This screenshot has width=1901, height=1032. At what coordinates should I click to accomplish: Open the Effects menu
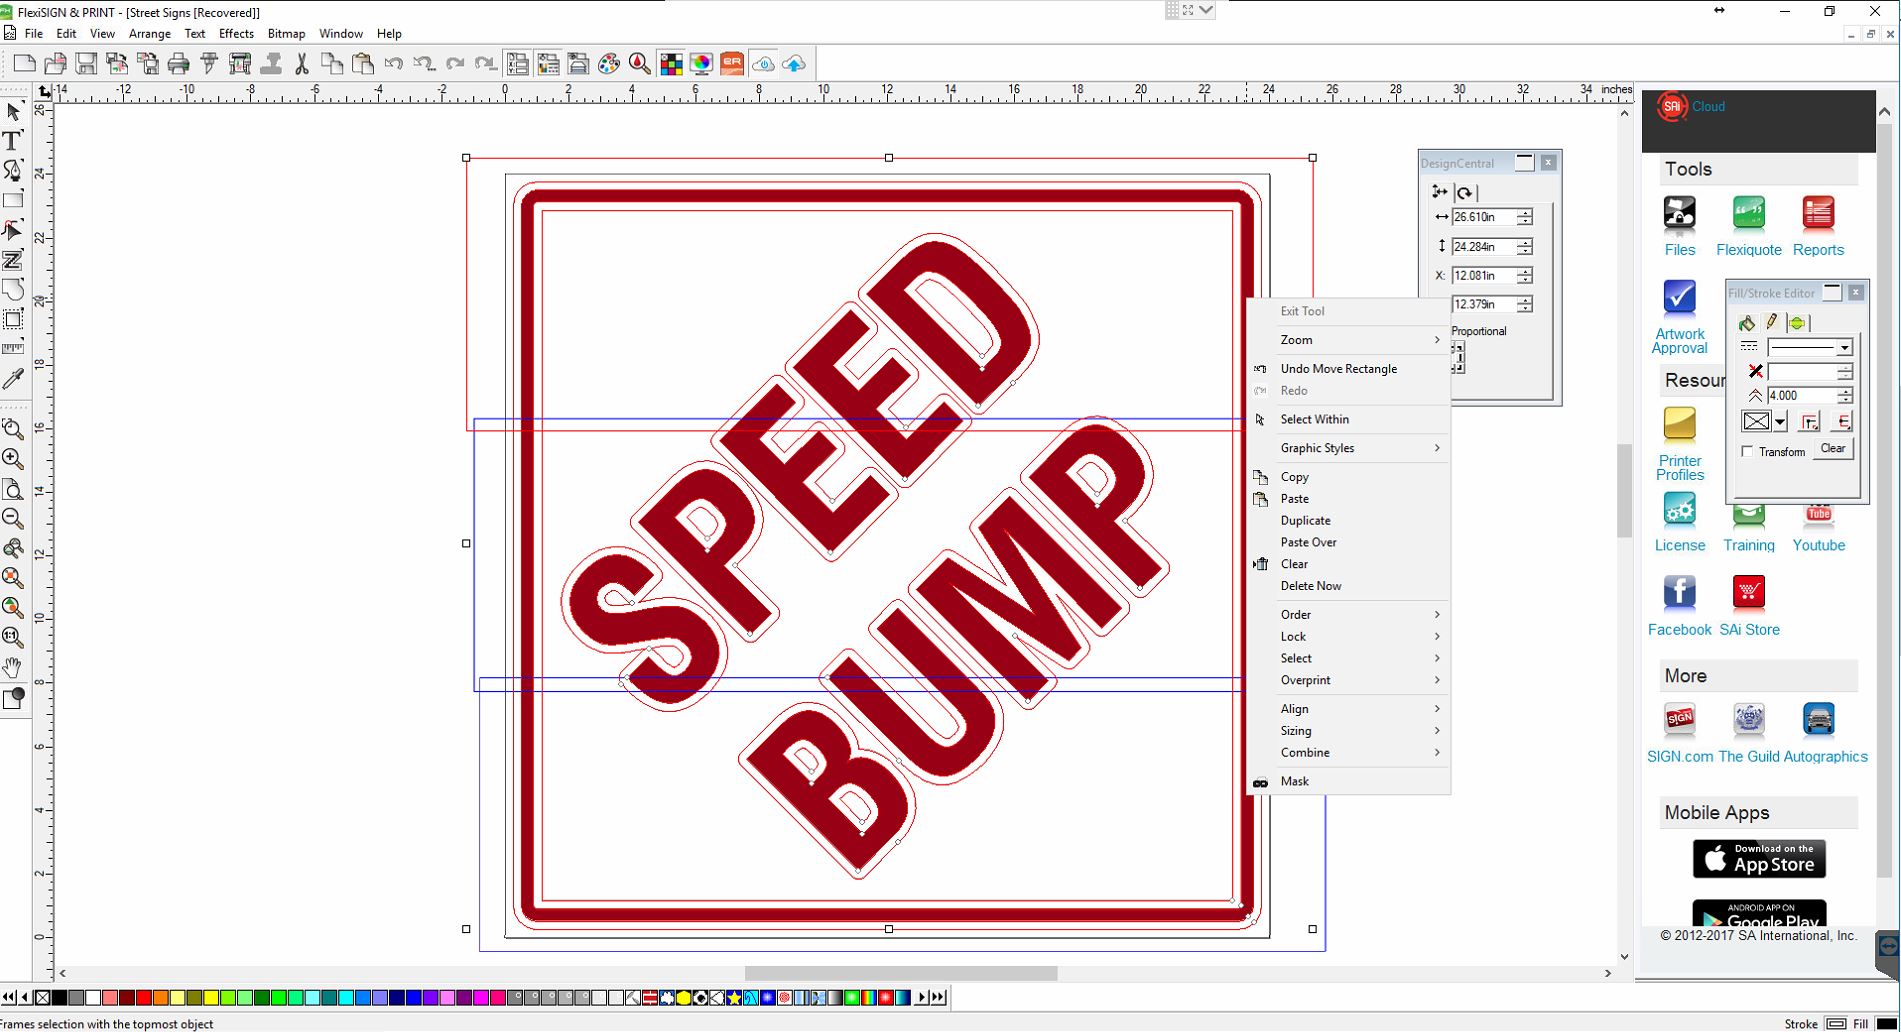pyautogui.click(x=236, y=34)
